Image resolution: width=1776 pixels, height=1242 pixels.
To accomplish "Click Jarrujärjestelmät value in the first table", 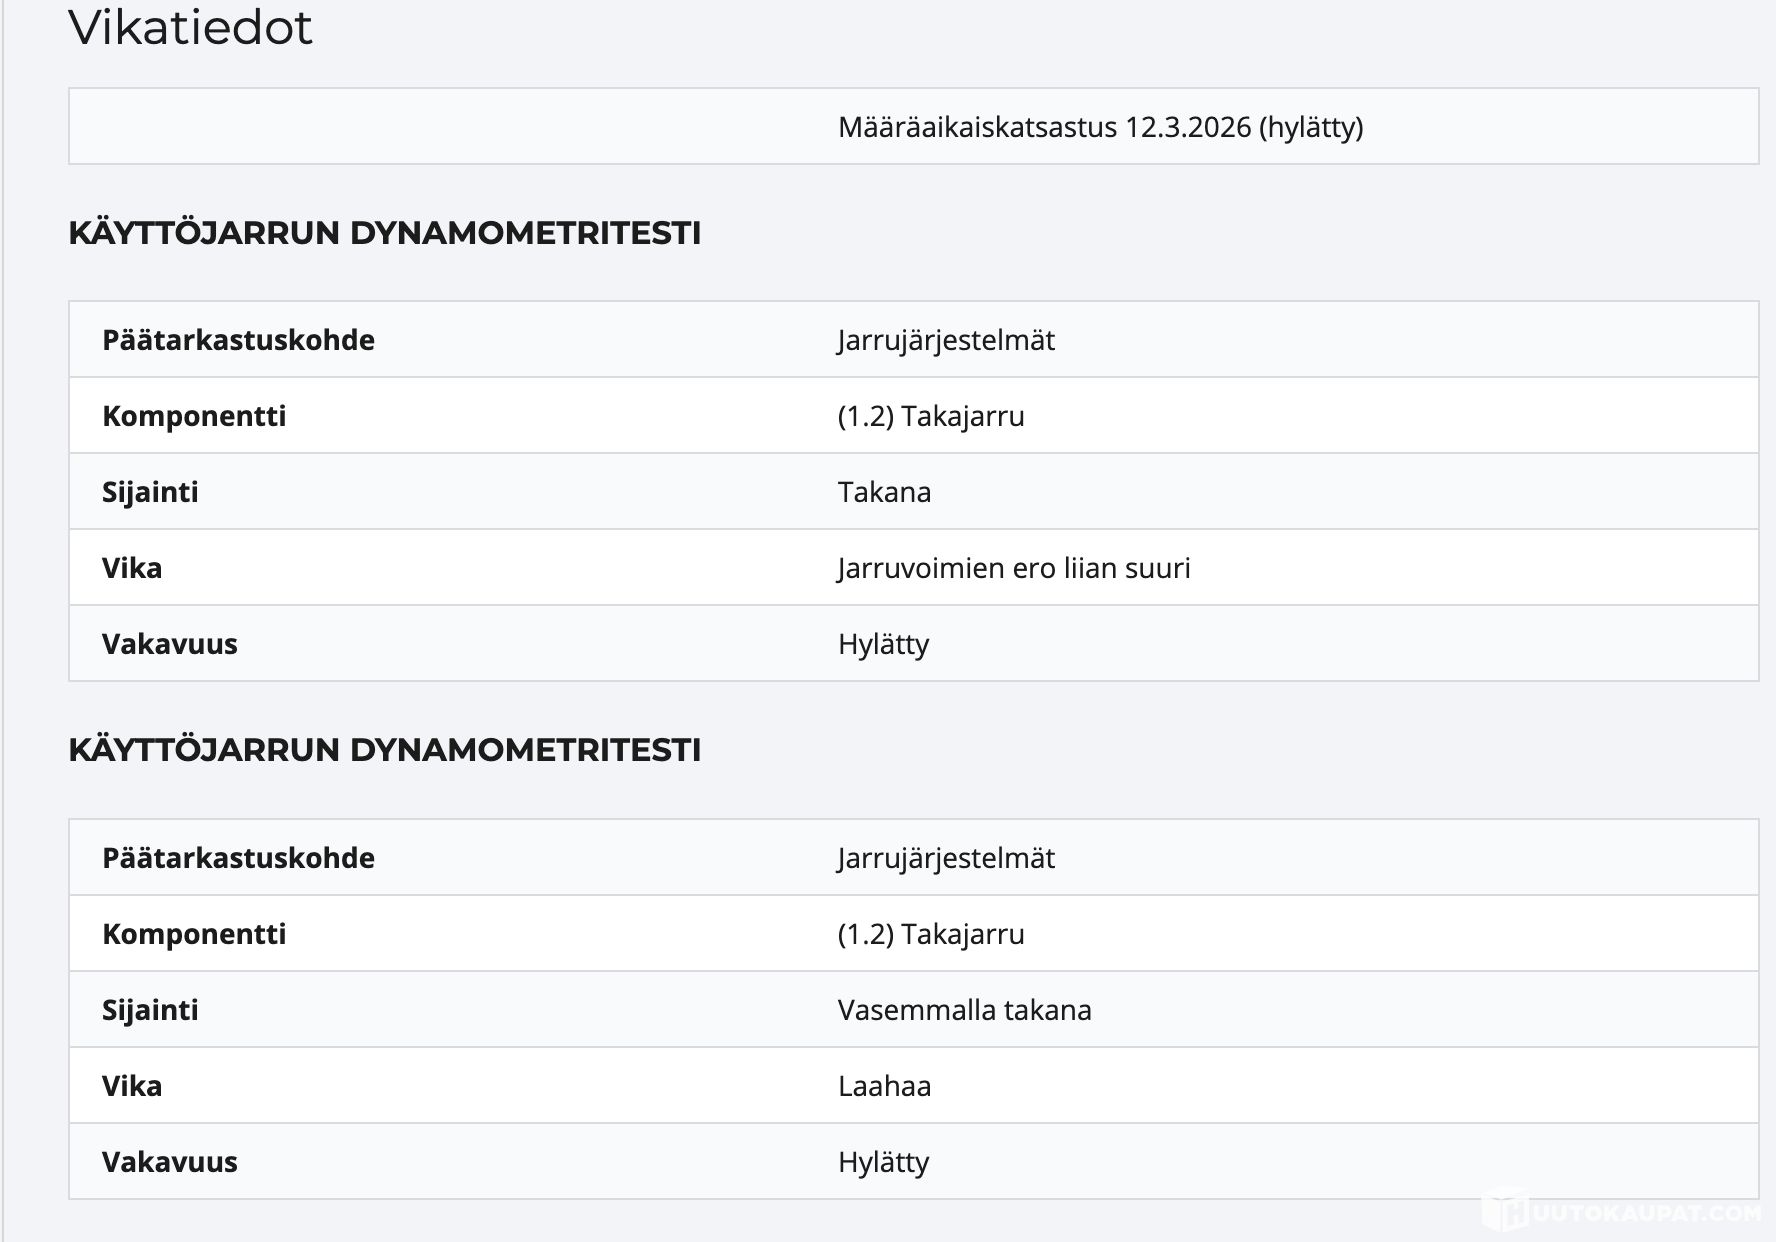I will [945, 340].
